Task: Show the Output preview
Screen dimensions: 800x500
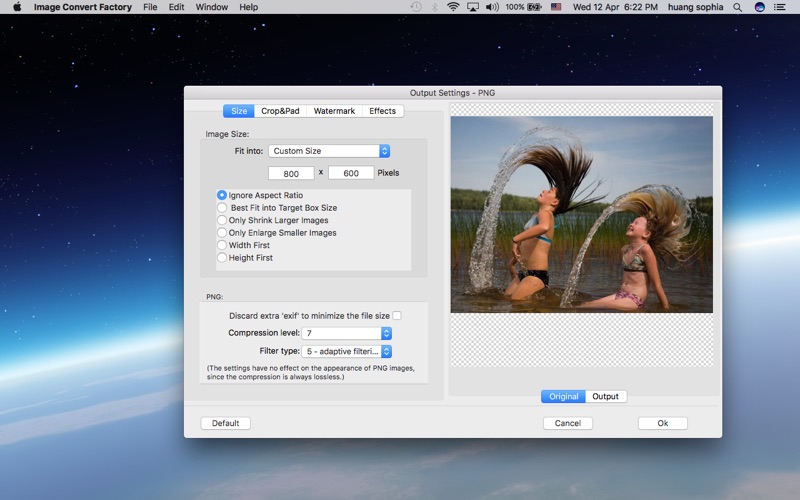Action: click(606, 396)
